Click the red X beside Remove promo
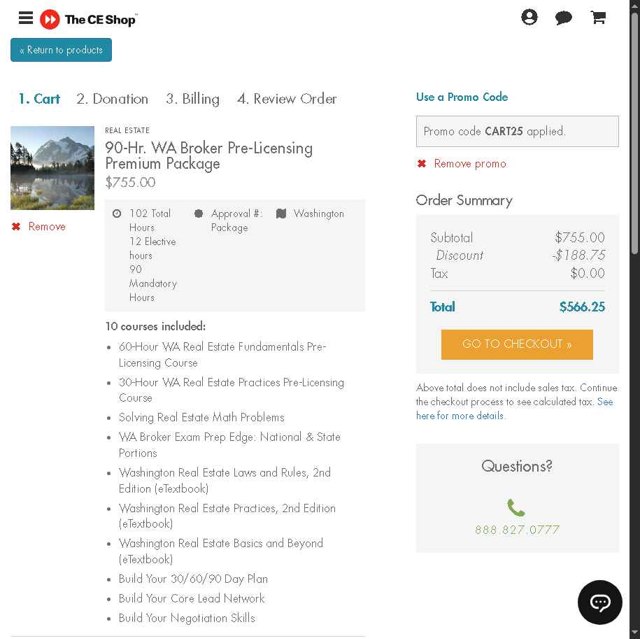640x639 pixels. coord(422,164)
